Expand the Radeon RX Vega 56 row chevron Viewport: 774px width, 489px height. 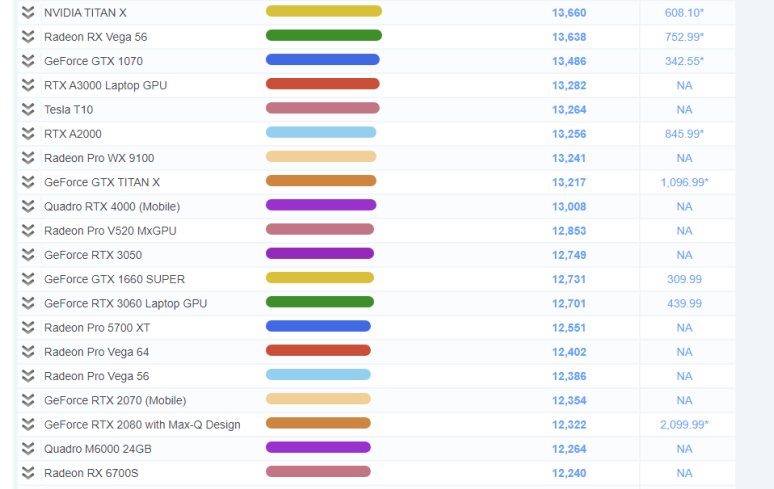click(28, 37)
